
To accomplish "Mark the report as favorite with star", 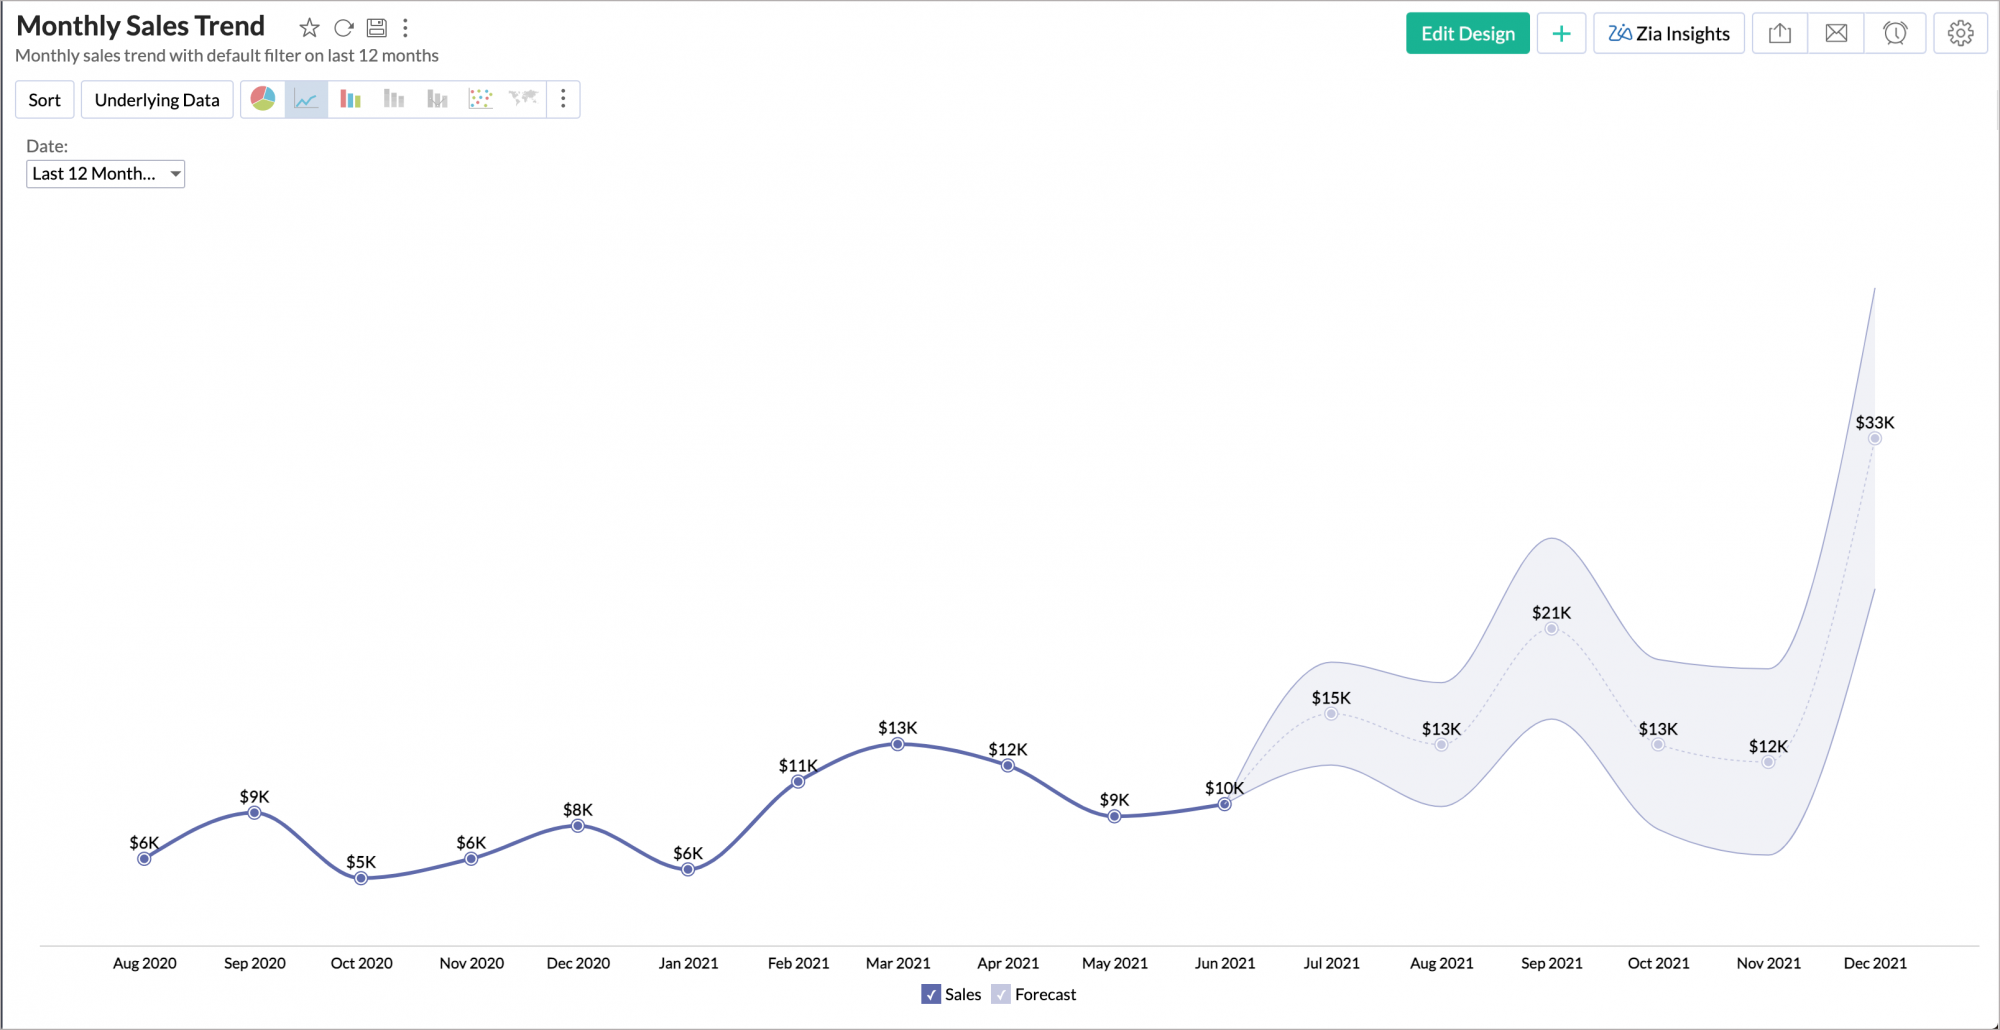I will 310,28.
